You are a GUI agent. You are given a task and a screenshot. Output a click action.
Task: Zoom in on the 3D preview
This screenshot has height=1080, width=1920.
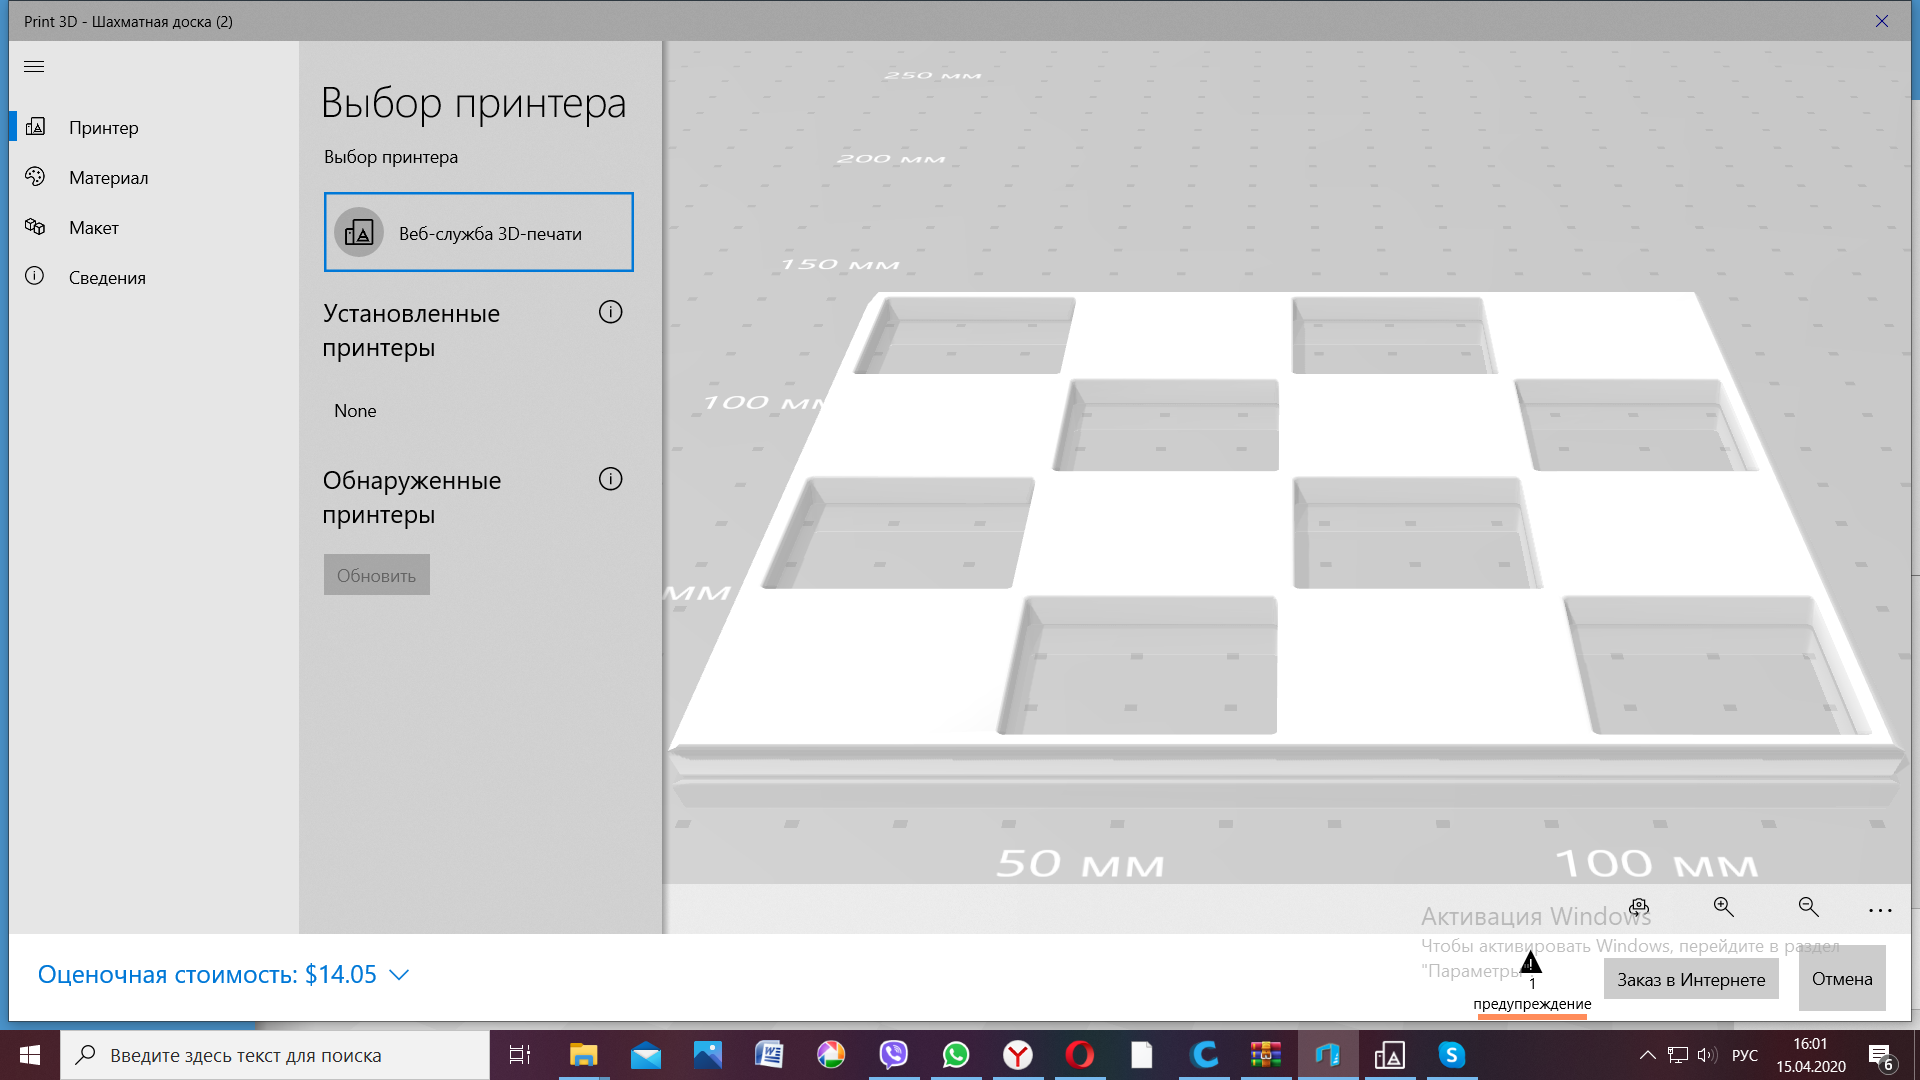(x=1723, y=907)
